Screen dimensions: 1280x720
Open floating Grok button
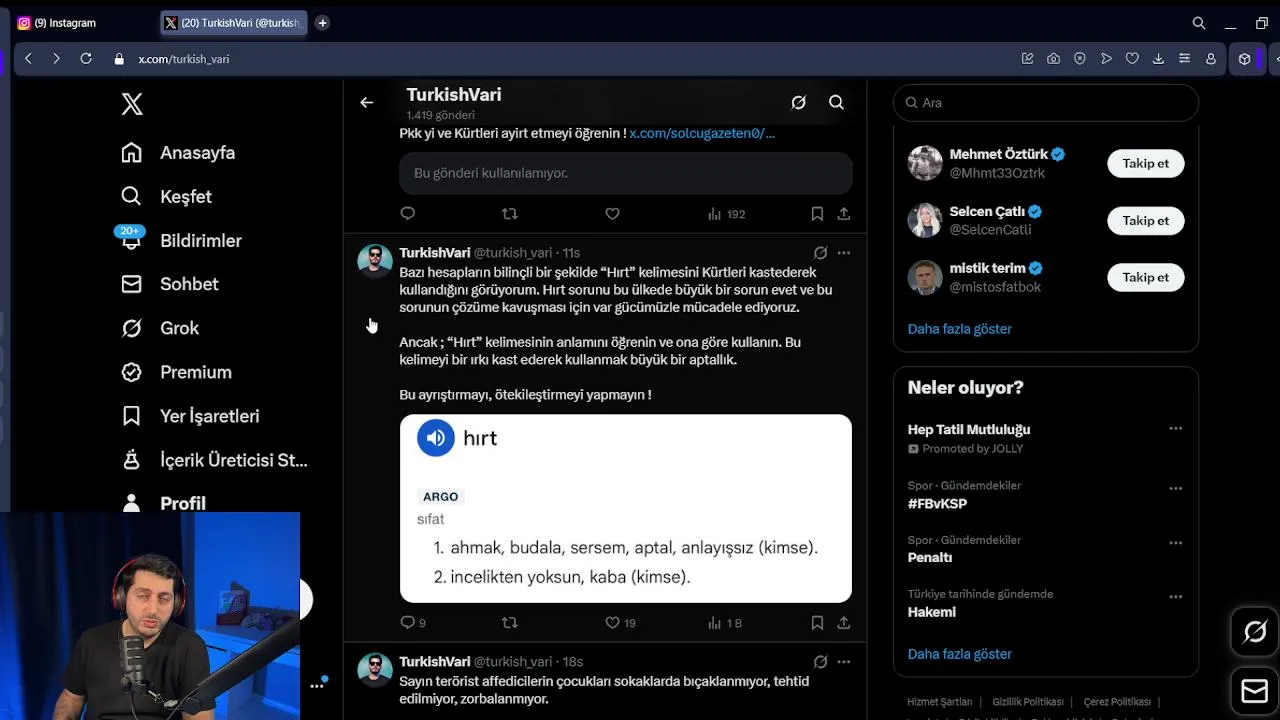[x=1255, y=632]
